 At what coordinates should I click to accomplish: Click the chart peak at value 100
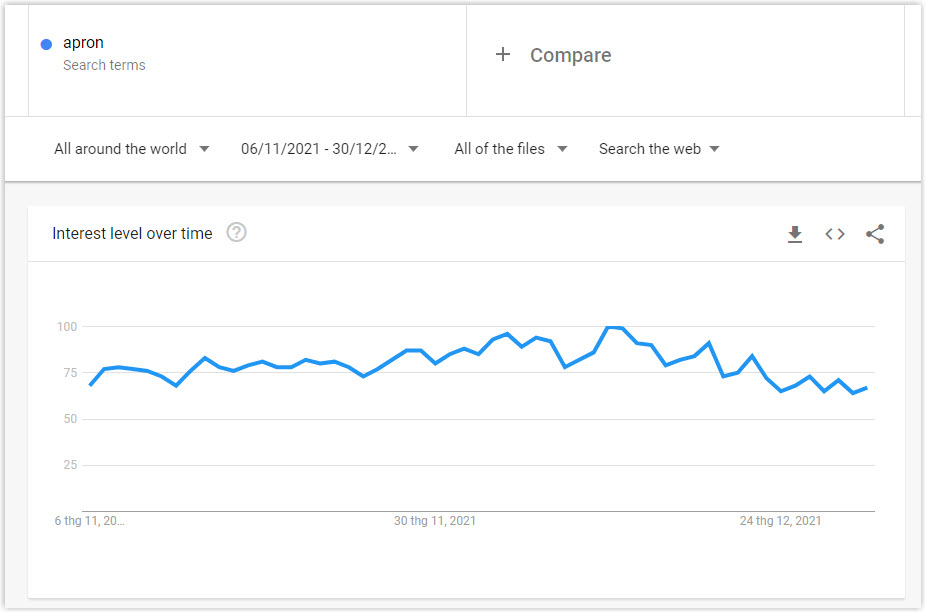614,327
